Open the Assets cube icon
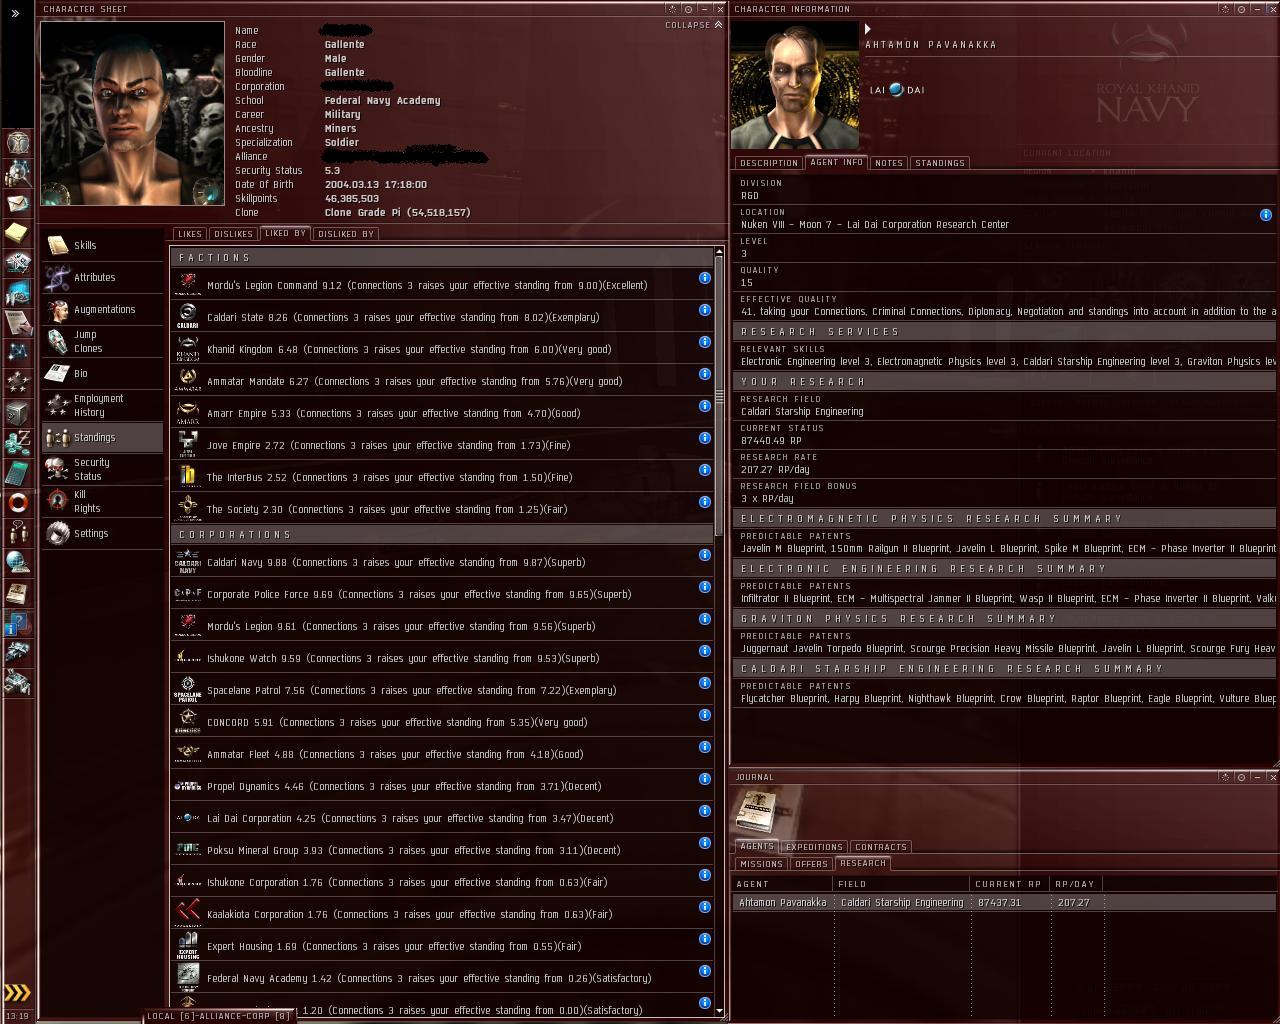Screen dimensions: 1280x1024 pos(18,412)
